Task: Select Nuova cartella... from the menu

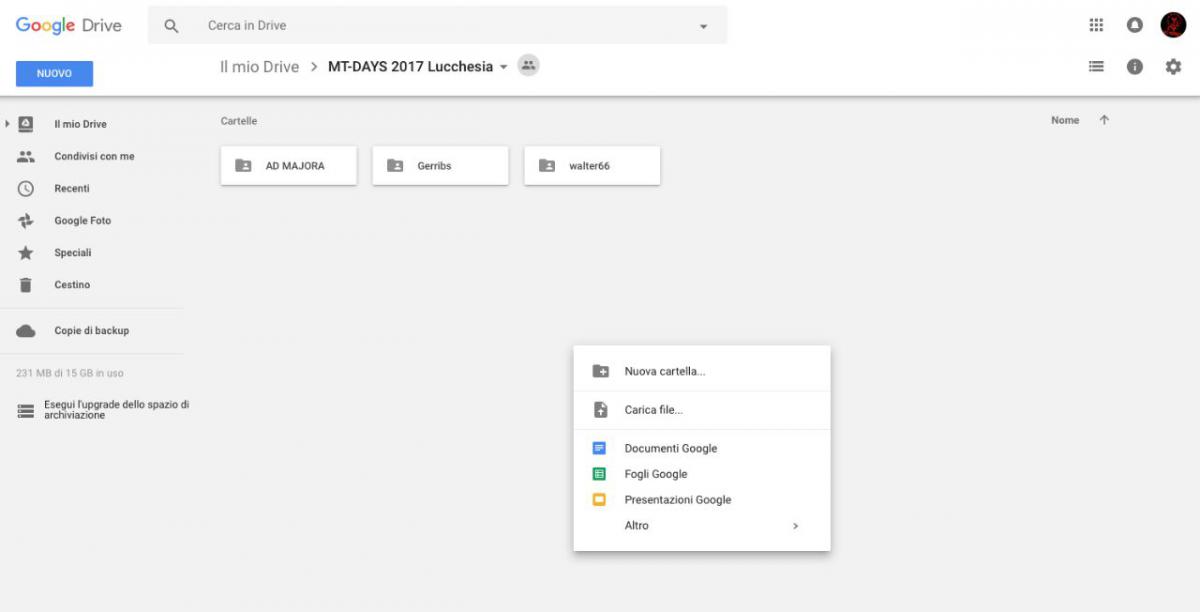Action: point(702,371)
